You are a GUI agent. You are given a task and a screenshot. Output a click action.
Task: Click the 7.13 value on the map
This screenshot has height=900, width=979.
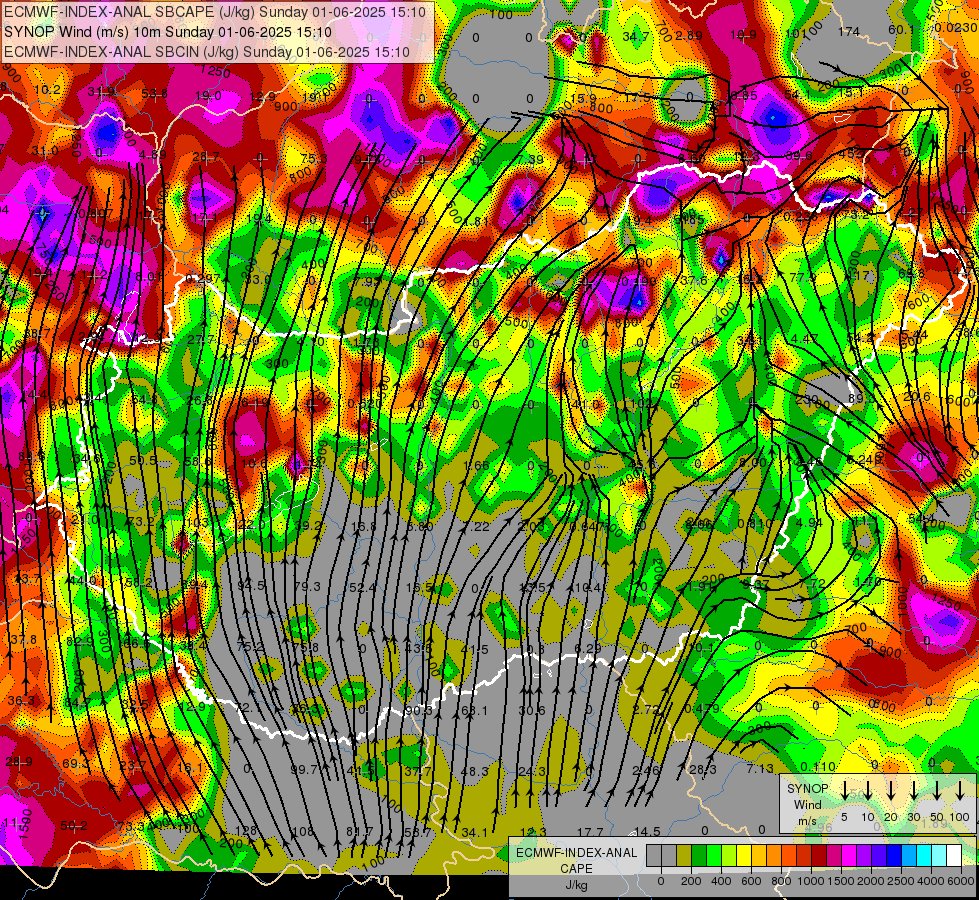point(760,769)
